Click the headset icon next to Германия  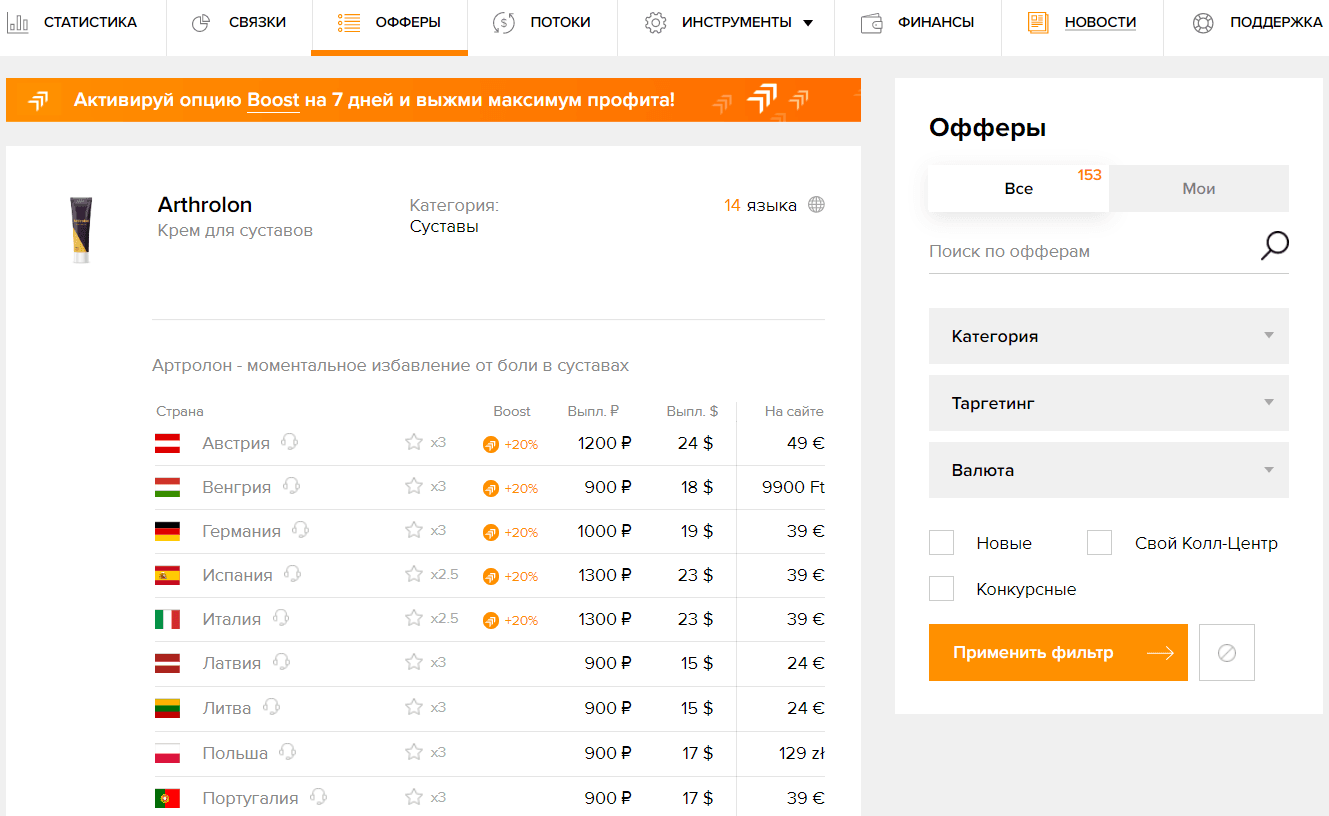pos(300,530)
